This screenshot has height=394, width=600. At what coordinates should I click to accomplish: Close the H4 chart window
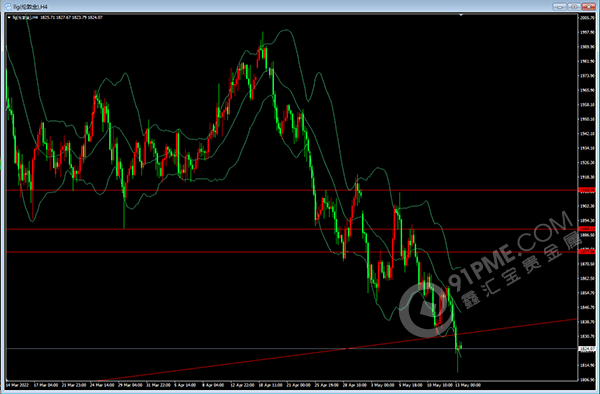[x=589, y=7]
